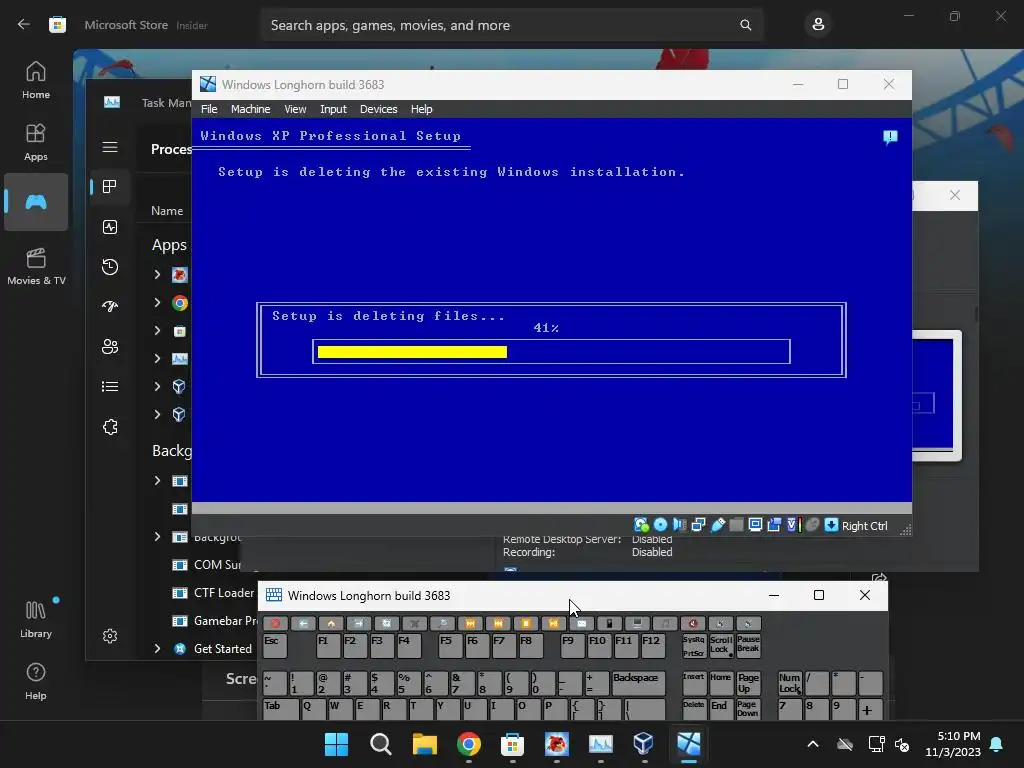
Task: Click the Name column header in Task Manager
Action: 167,210
